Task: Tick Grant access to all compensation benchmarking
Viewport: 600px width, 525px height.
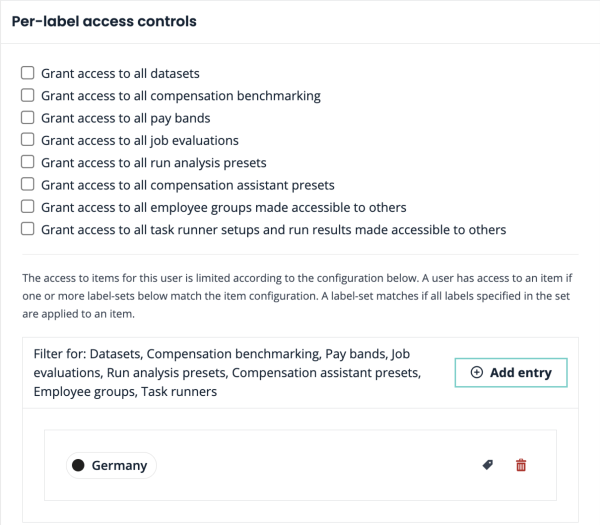Action: click(28, 96)
